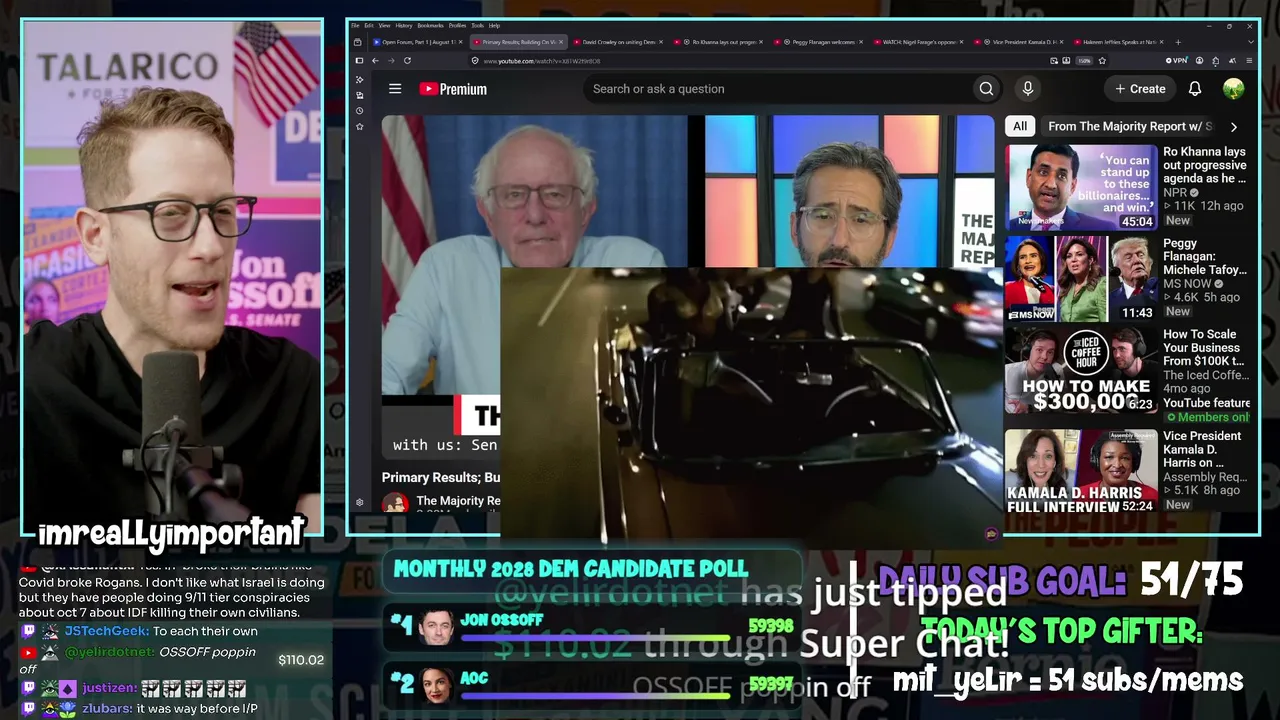Open the File menu in the browser
This screenshot has height=720, width=1280.
pyautogui.click(x=355, y=25)
